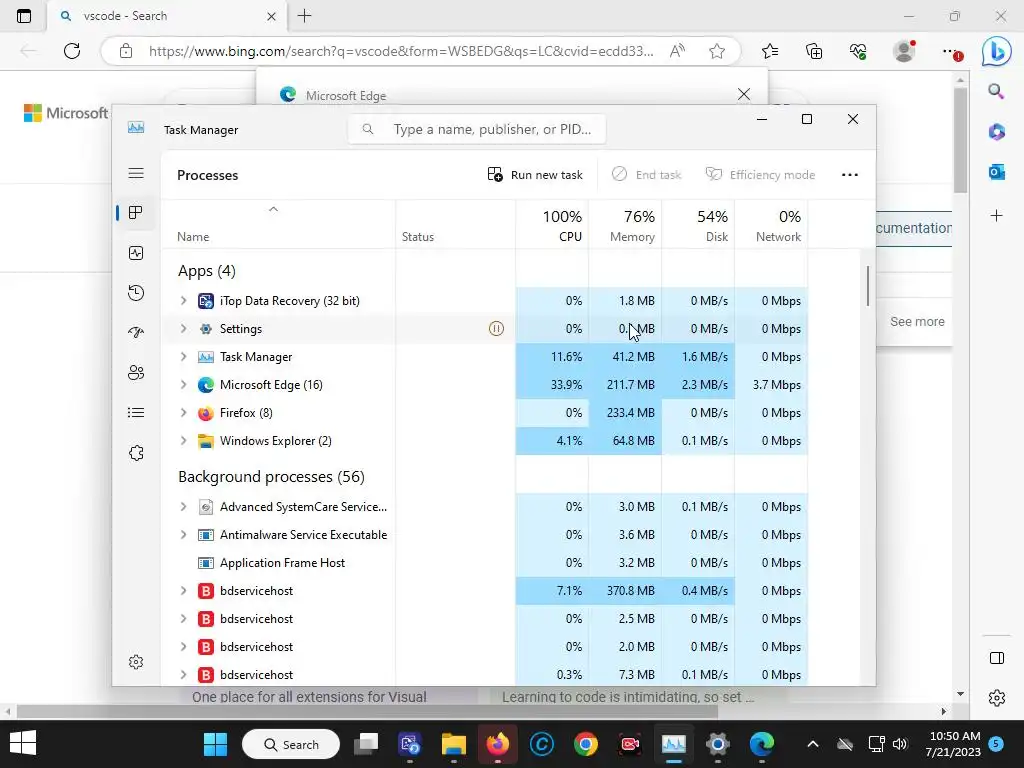The width and height of the screenshot is (1024, 768).
Task: Open Bing Chat icon in Edge sidebar
Action: tap(997, 52)
